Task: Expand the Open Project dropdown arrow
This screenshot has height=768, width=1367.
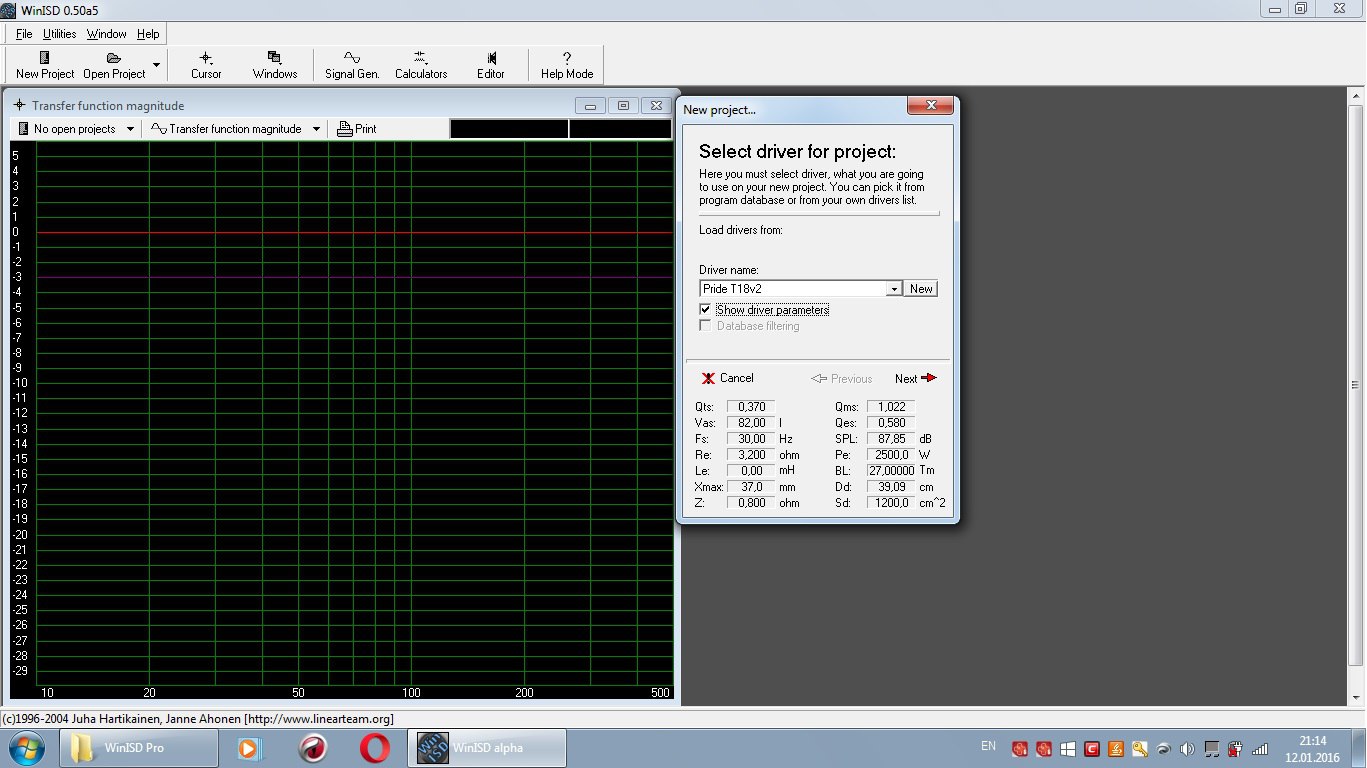Action: click(x=156, y=66)
